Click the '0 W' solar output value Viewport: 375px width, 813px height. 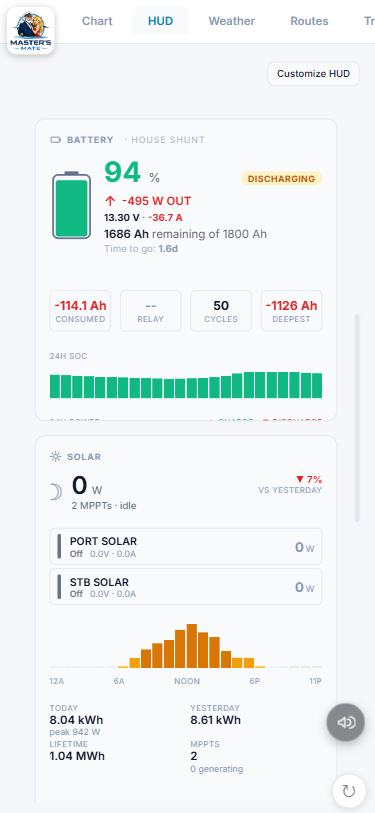(87, 486)
